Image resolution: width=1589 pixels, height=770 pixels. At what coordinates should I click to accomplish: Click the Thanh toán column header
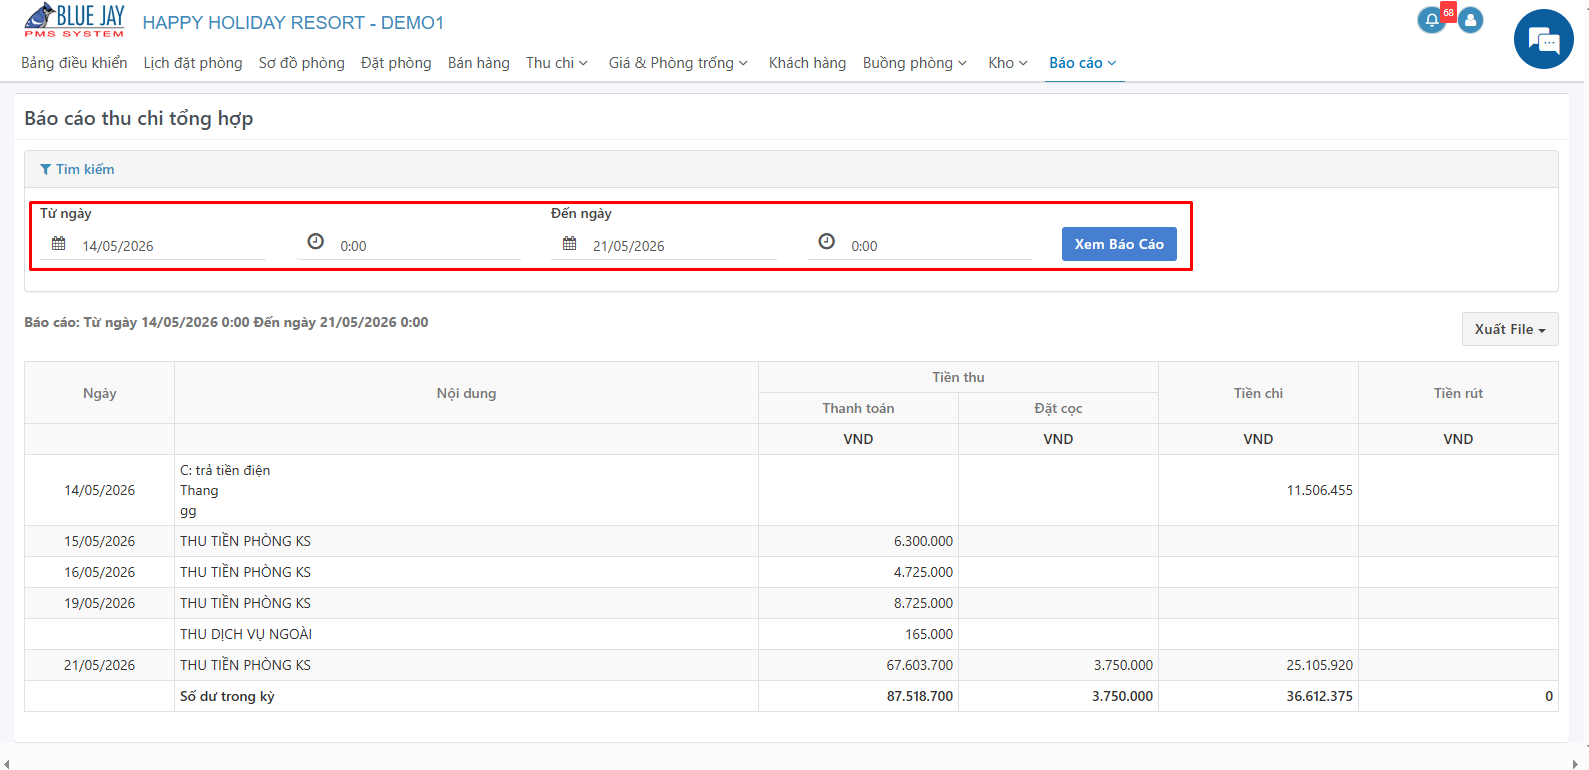[858, 408]
